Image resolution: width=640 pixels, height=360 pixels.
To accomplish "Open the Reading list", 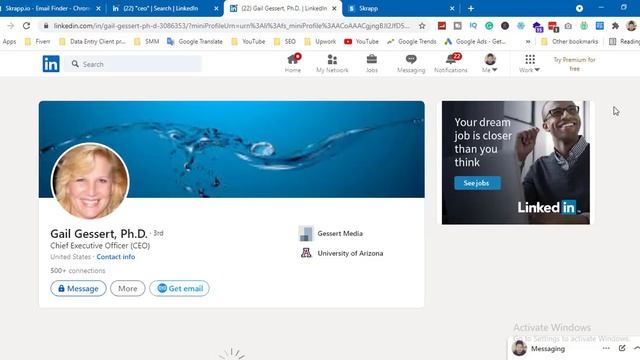I will point(624,42).
